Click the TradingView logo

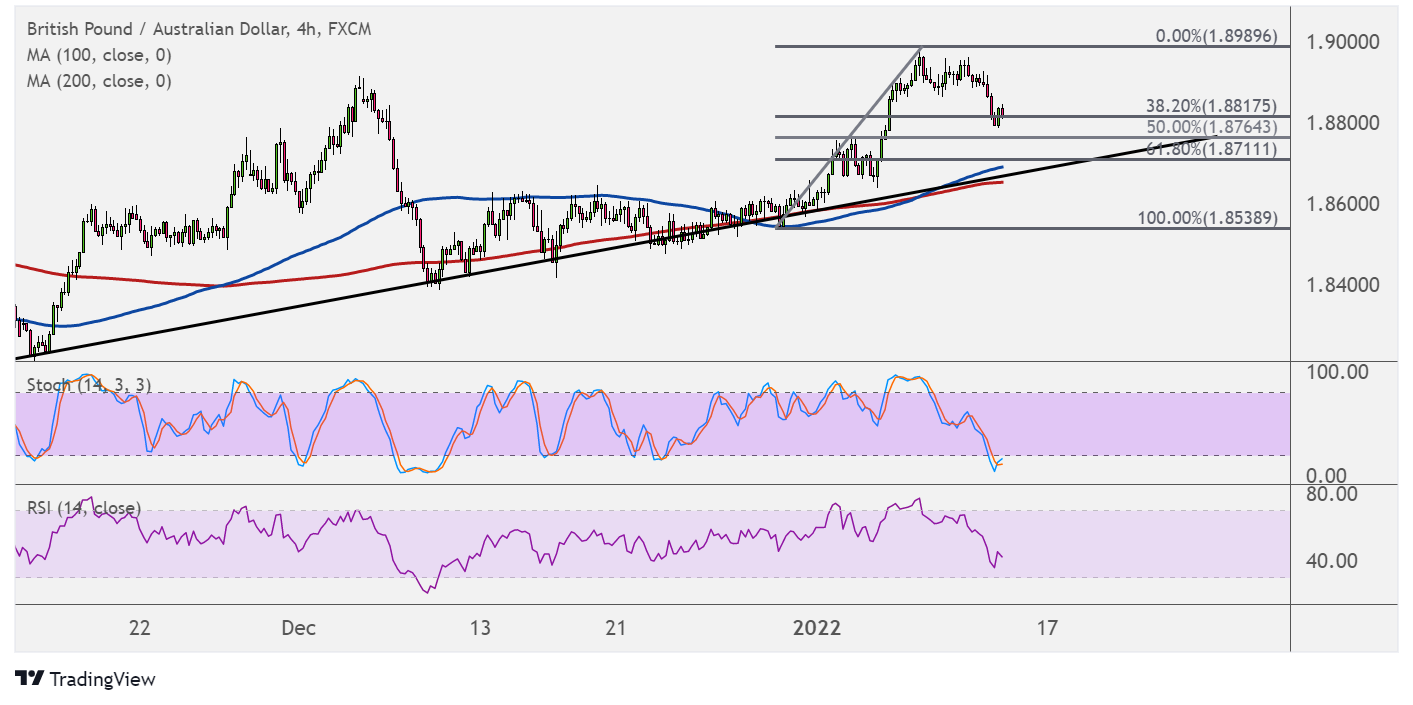click(x=86, y=679)
